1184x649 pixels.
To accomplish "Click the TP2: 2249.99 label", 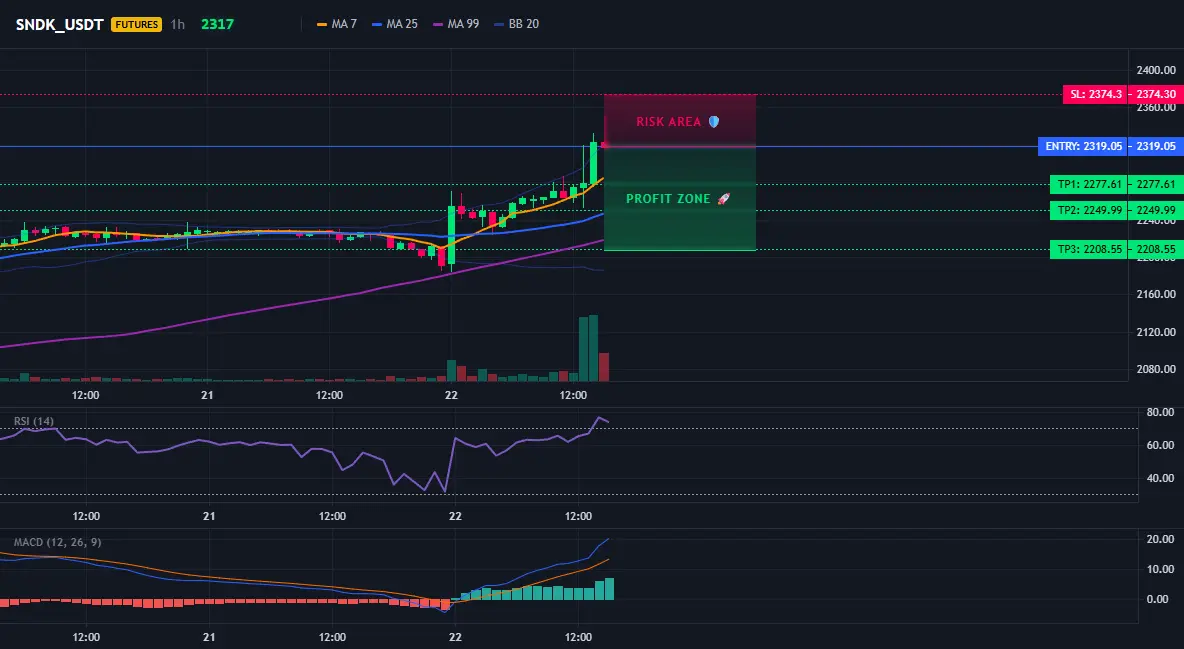I will (1089, 211).
